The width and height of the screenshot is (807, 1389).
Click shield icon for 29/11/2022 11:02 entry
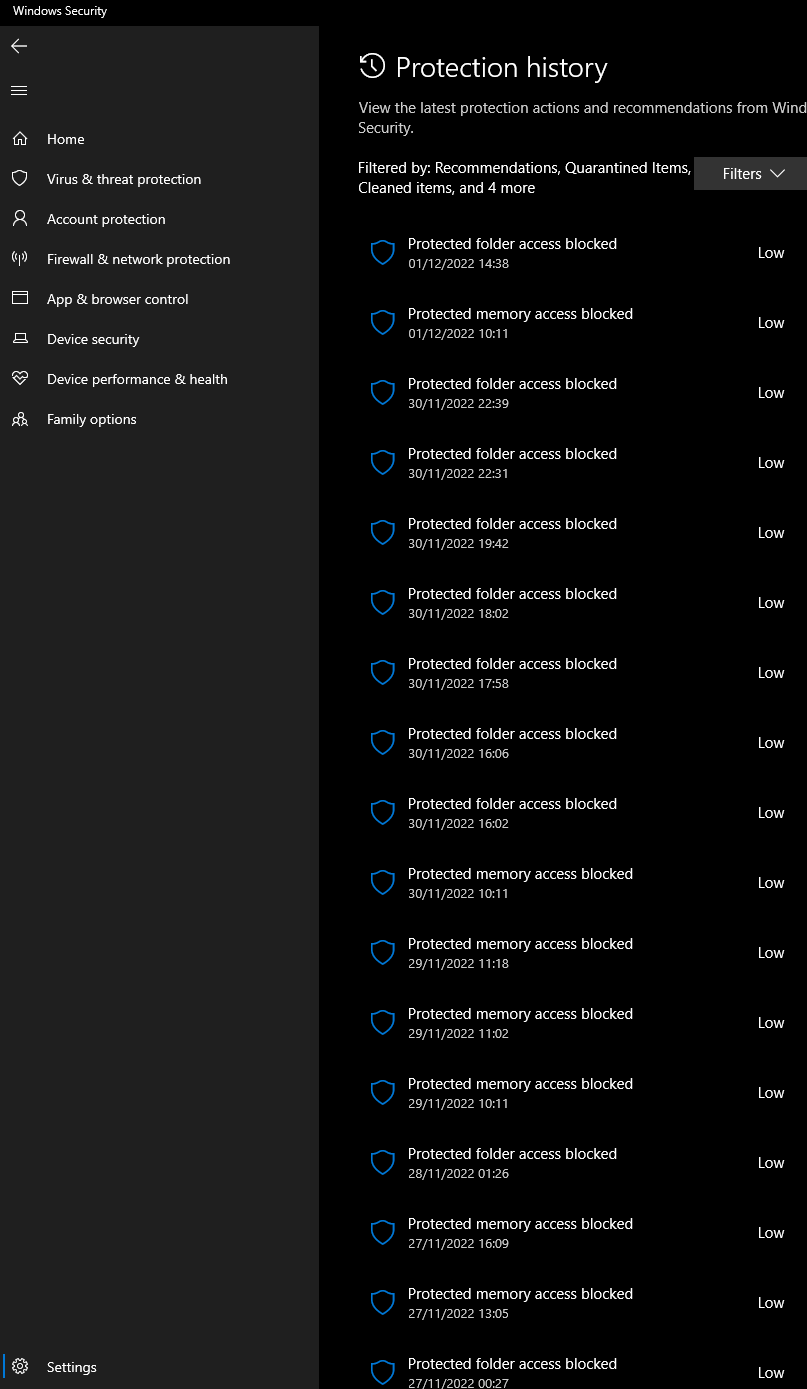pos(383,1023)
